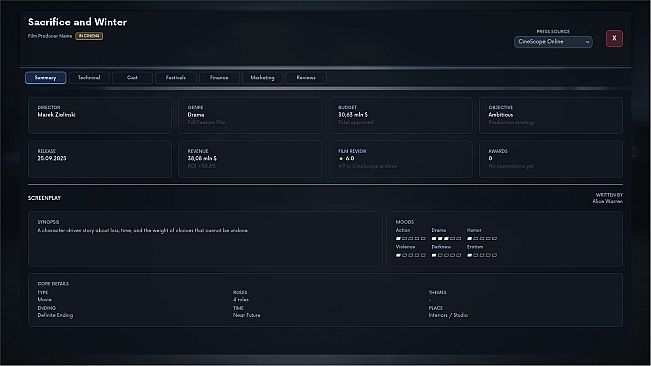Screen dimensions: 651x366
Task: Open the CineScope Online press source dropdown
Action: [553, 42]
